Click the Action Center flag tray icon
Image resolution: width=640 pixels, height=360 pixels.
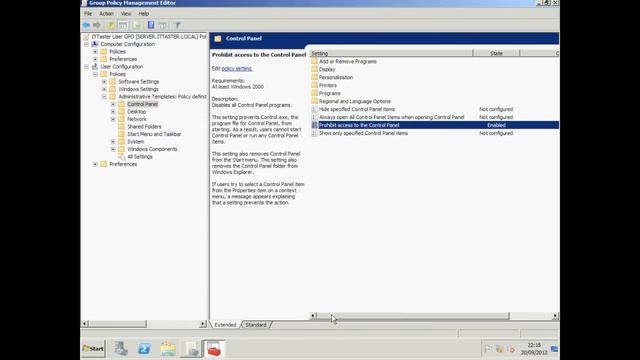click(488, 349)
